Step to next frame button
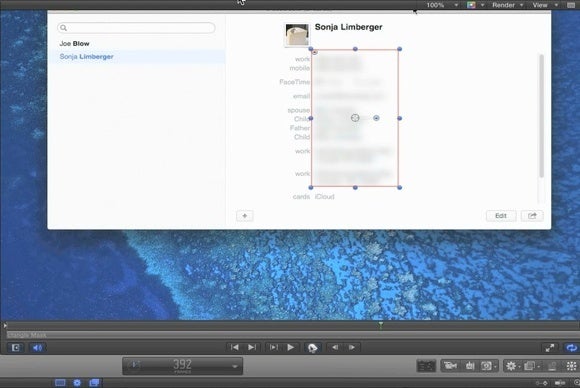This screenshot has height=388, width=580. pyautogui.click(x=352, y=347)
